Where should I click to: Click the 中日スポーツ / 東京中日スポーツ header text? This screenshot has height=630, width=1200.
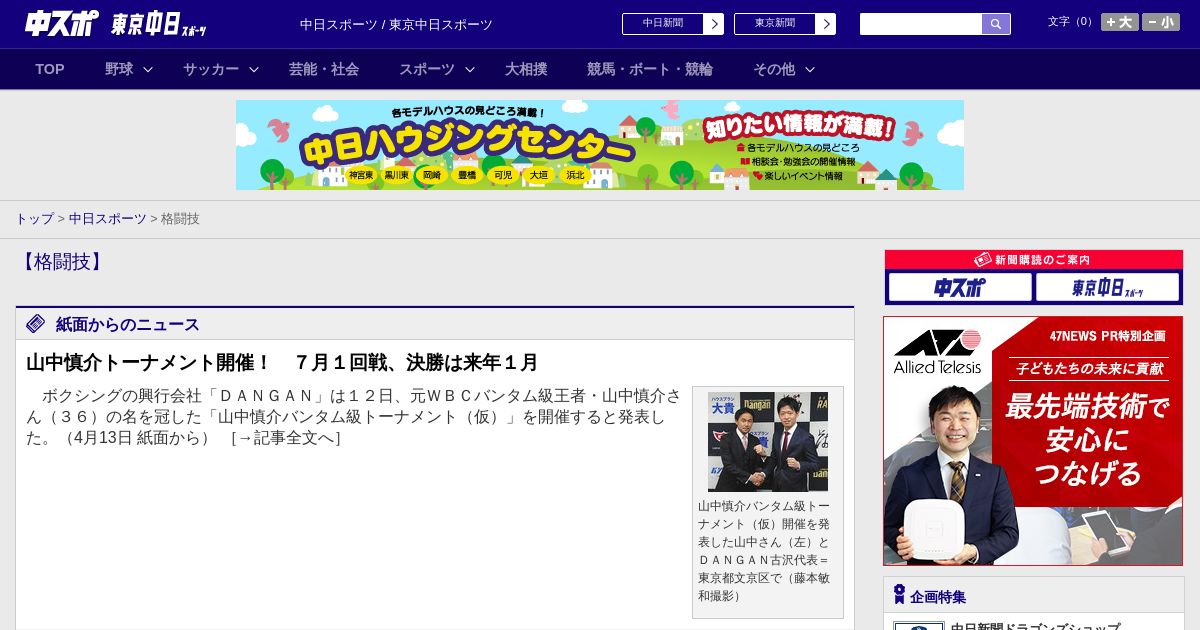(x=396, y=24)
